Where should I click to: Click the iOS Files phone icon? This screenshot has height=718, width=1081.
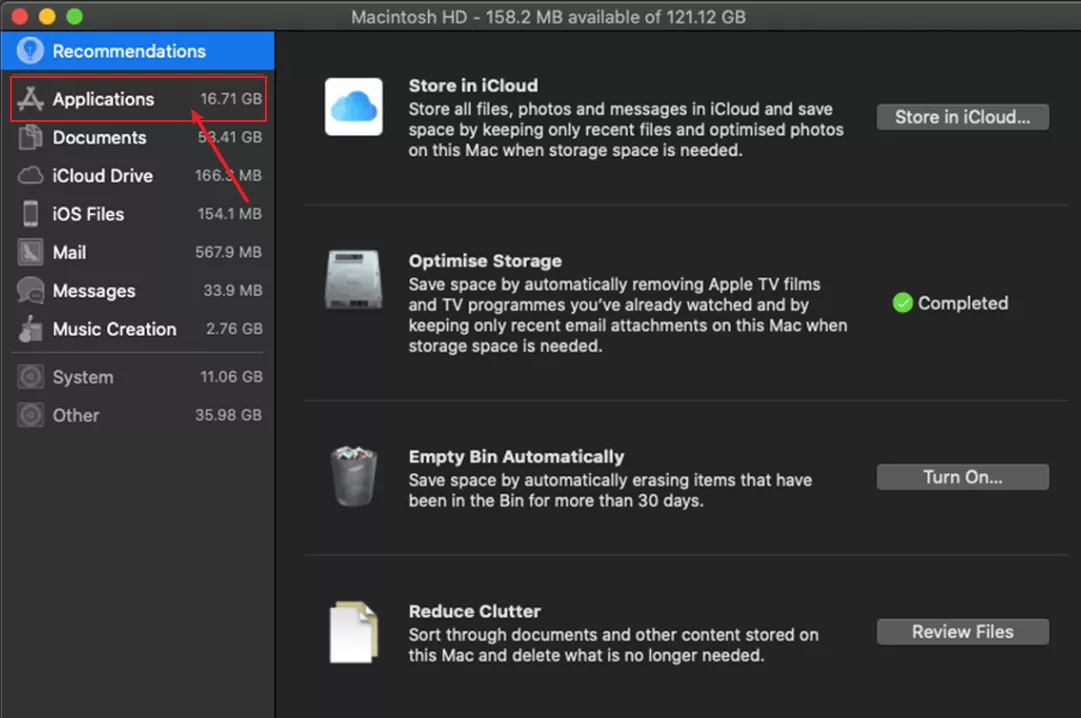coord(30,214)
